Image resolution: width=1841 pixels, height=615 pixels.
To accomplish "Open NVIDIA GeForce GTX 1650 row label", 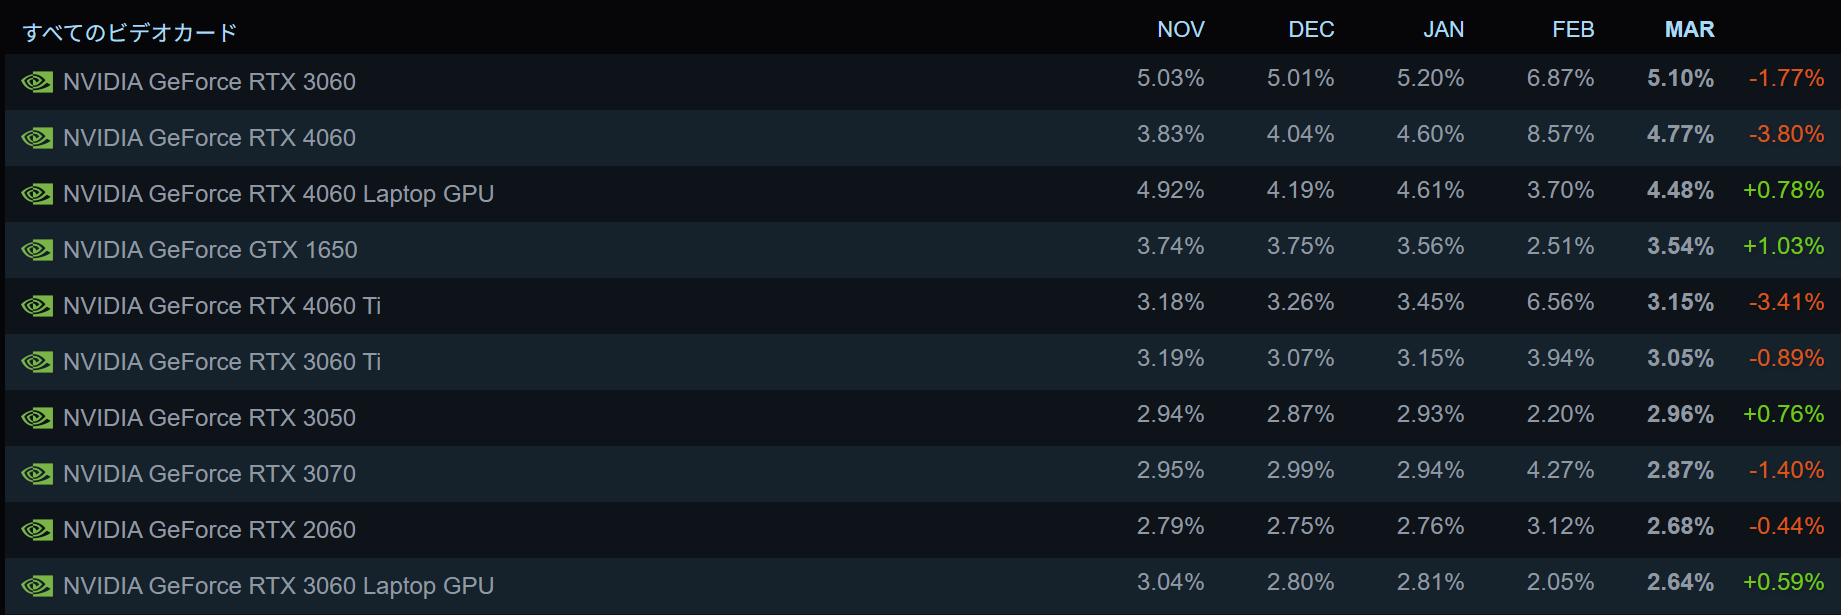I will coord(210,250).
